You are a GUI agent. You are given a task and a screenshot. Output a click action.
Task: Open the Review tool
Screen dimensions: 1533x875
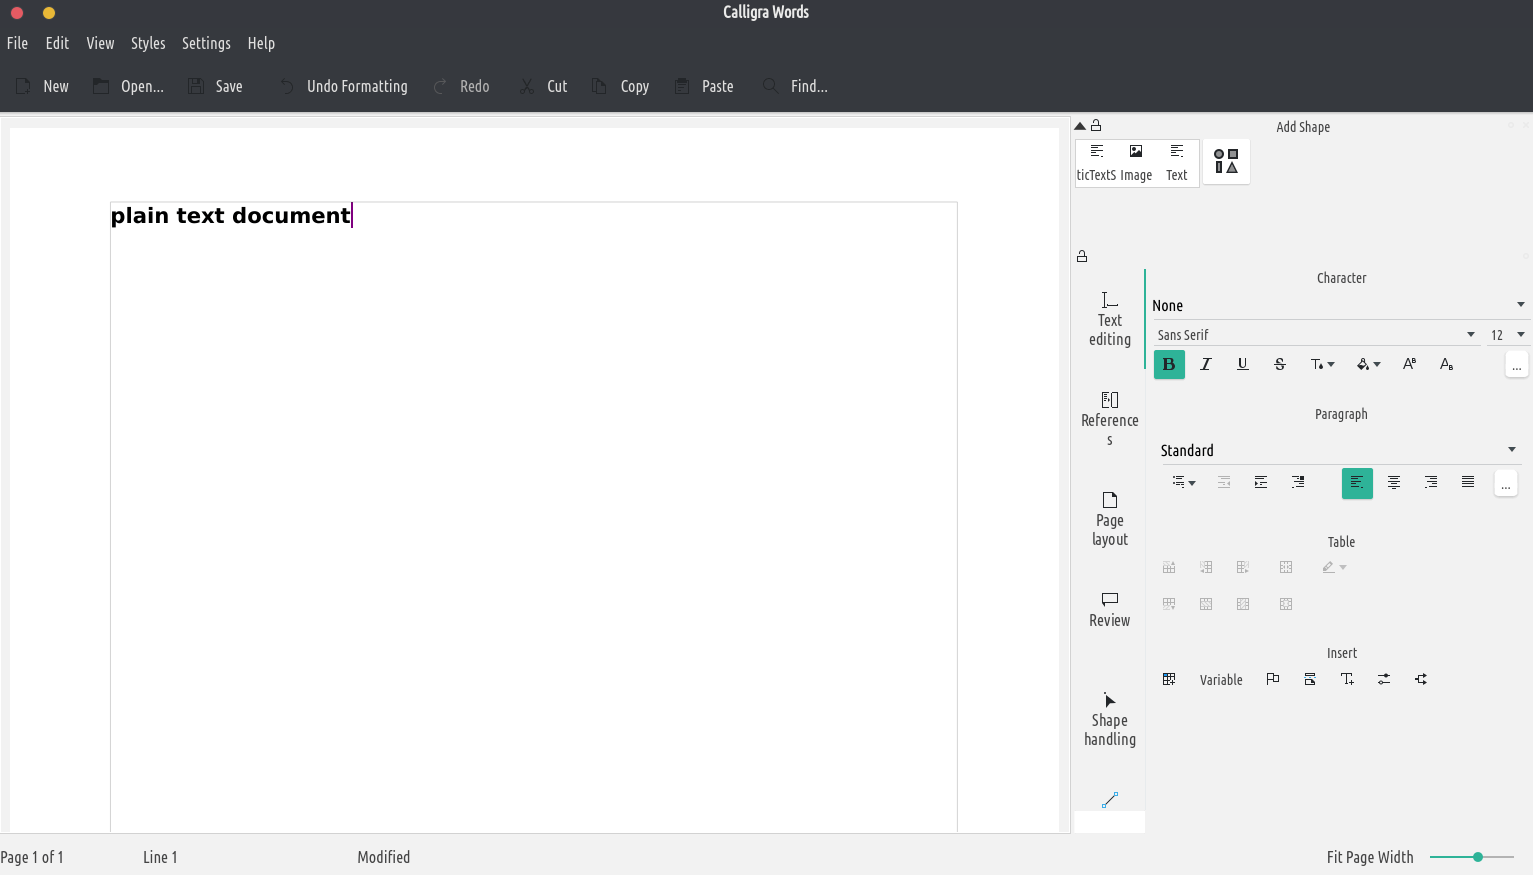point(1109,608)
